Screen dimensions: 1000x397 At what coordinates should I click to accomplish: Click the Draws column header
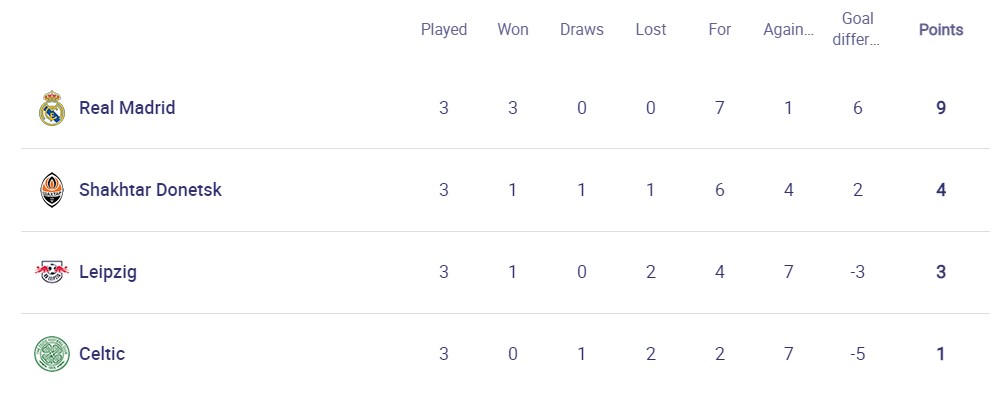coord(582,29)
